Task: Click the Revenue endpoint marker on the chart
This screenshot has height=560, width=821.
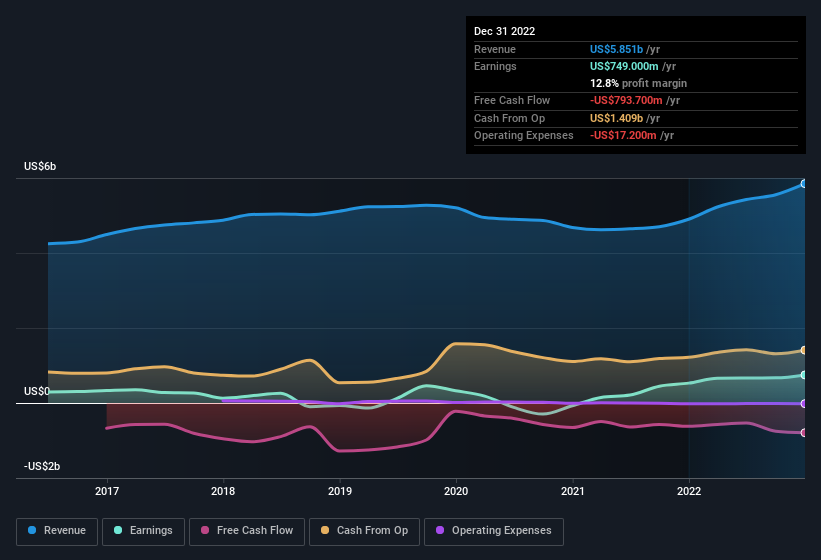Action: [x=803, y=184]
